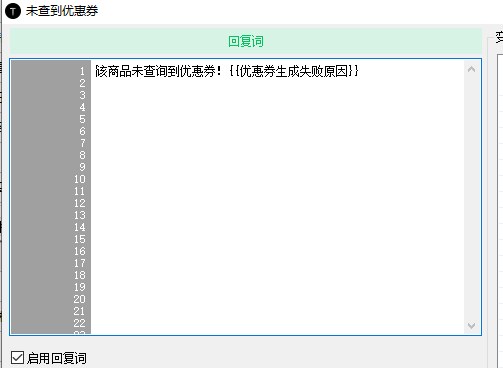Click the window title 未查到优惠券
This screenshot has height=368, width=503.
point(62,11)
